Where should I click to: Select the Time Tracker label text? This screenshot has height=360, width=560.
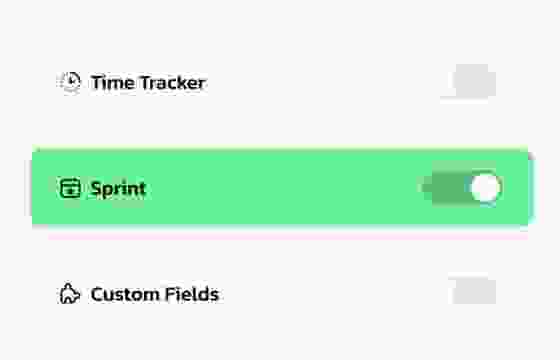point(148,82)
